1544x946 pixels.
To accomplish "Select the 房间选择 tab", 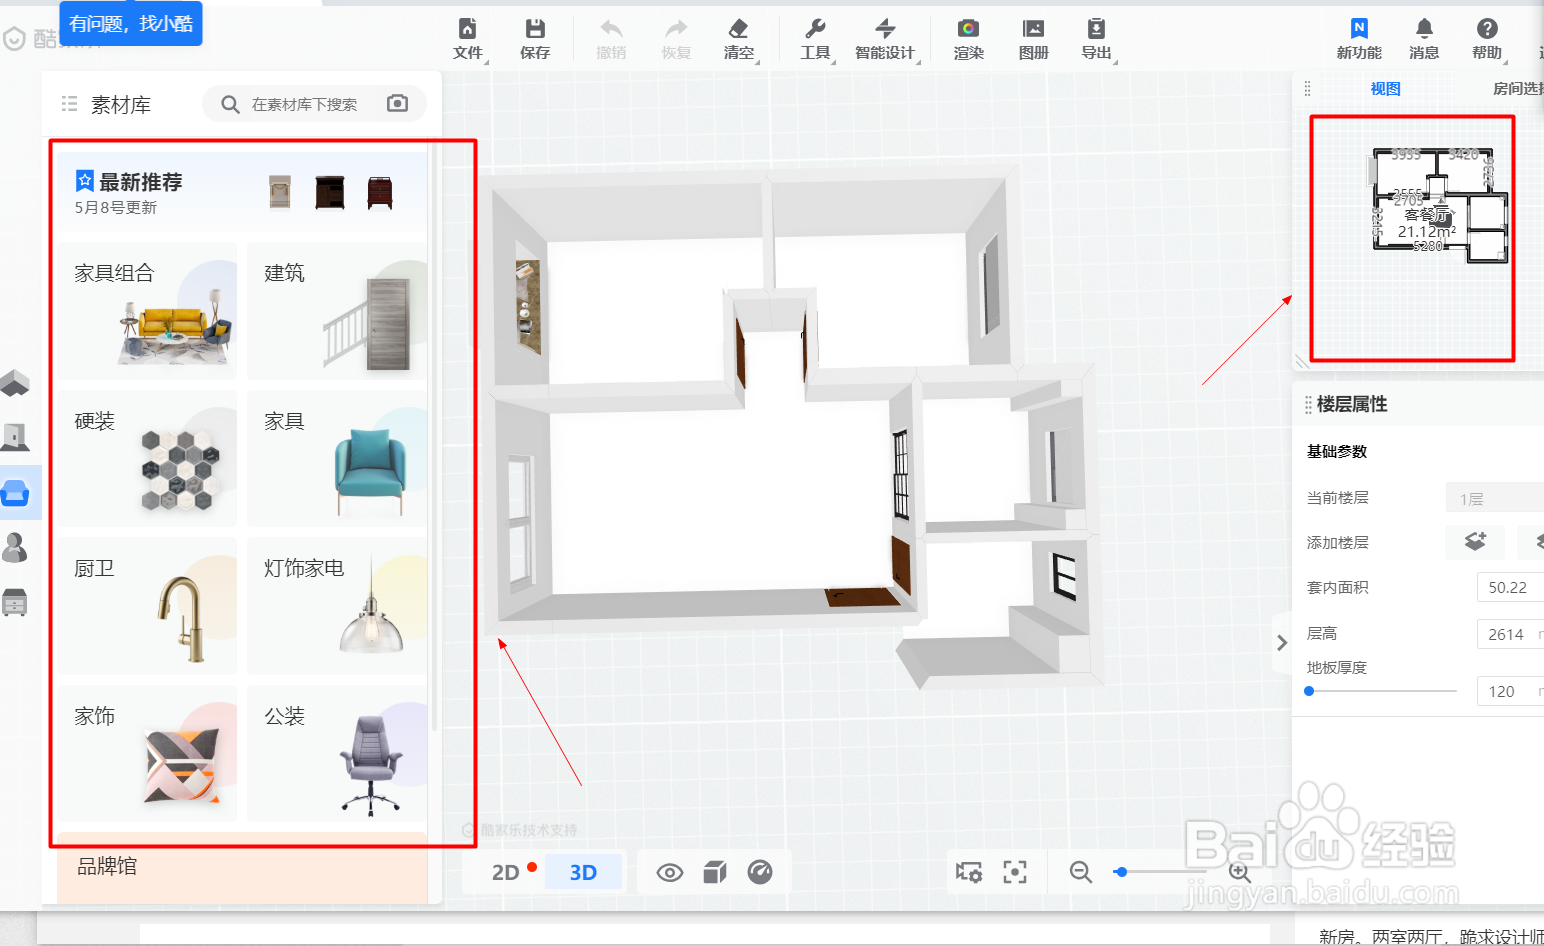I will [1518, 89].
